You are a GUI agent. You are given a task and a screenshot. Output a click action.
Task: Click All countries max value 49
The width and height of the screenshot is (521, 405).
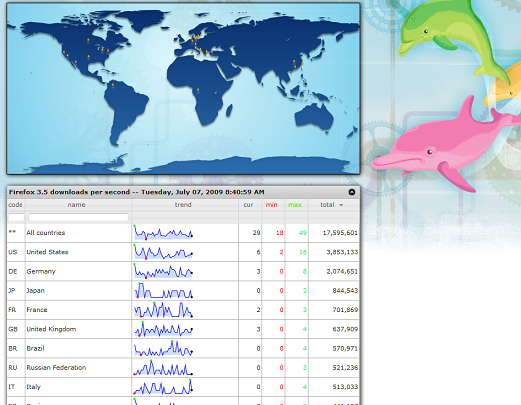pos(303,233)
